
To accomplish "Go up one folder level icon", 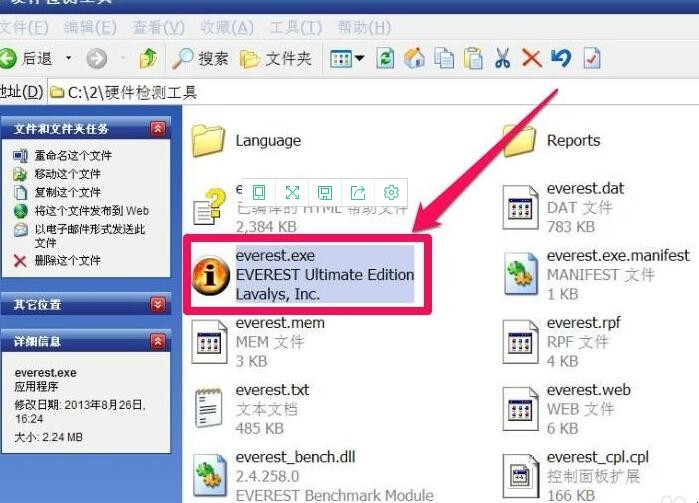I will click(148, 58).
